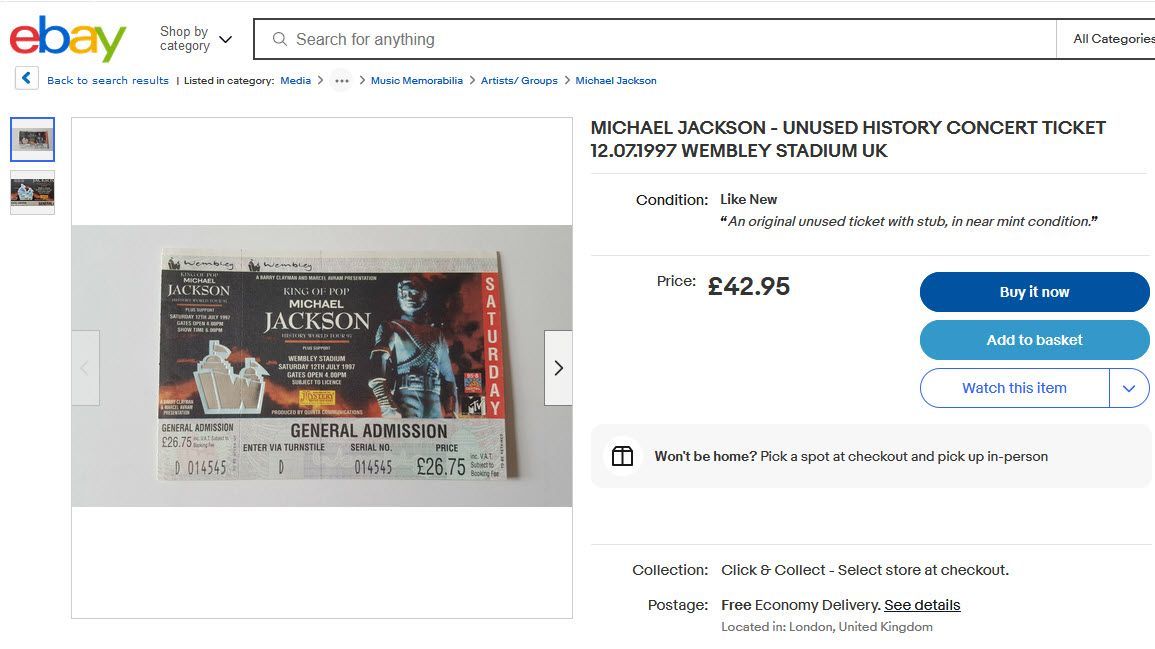Open the eBay logo homepage
Screen dimensions: 1155x649
pyautogui.click(x=68, y=38)
